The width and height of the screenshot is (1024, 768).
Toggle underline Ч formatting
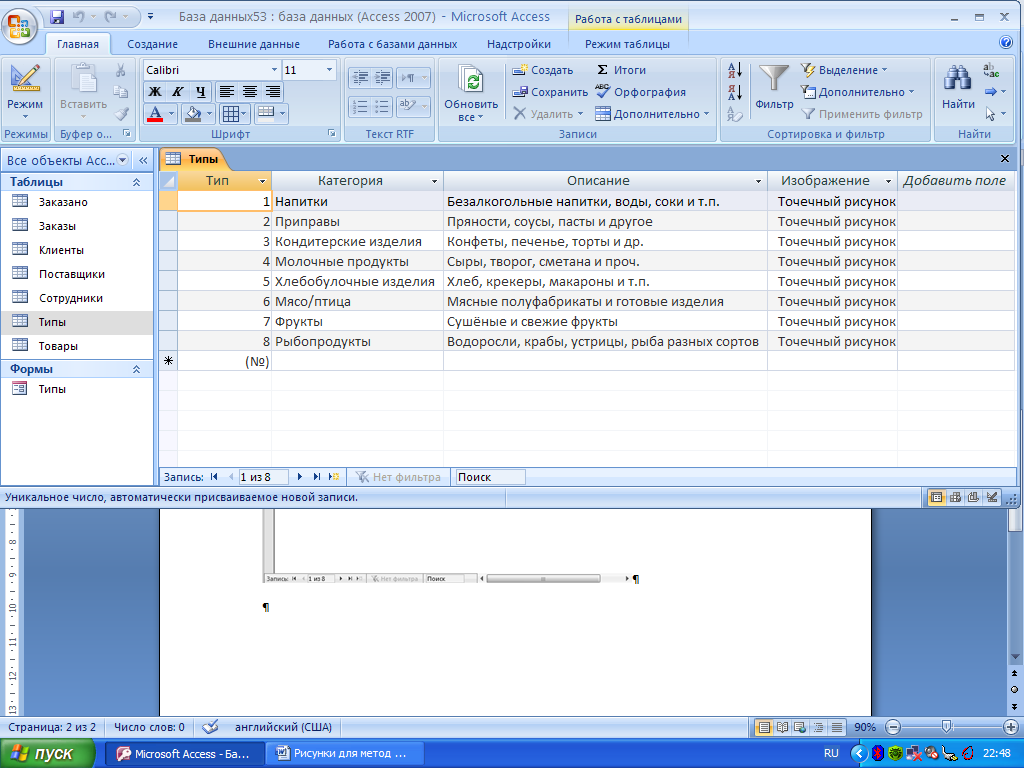(200, 91)
